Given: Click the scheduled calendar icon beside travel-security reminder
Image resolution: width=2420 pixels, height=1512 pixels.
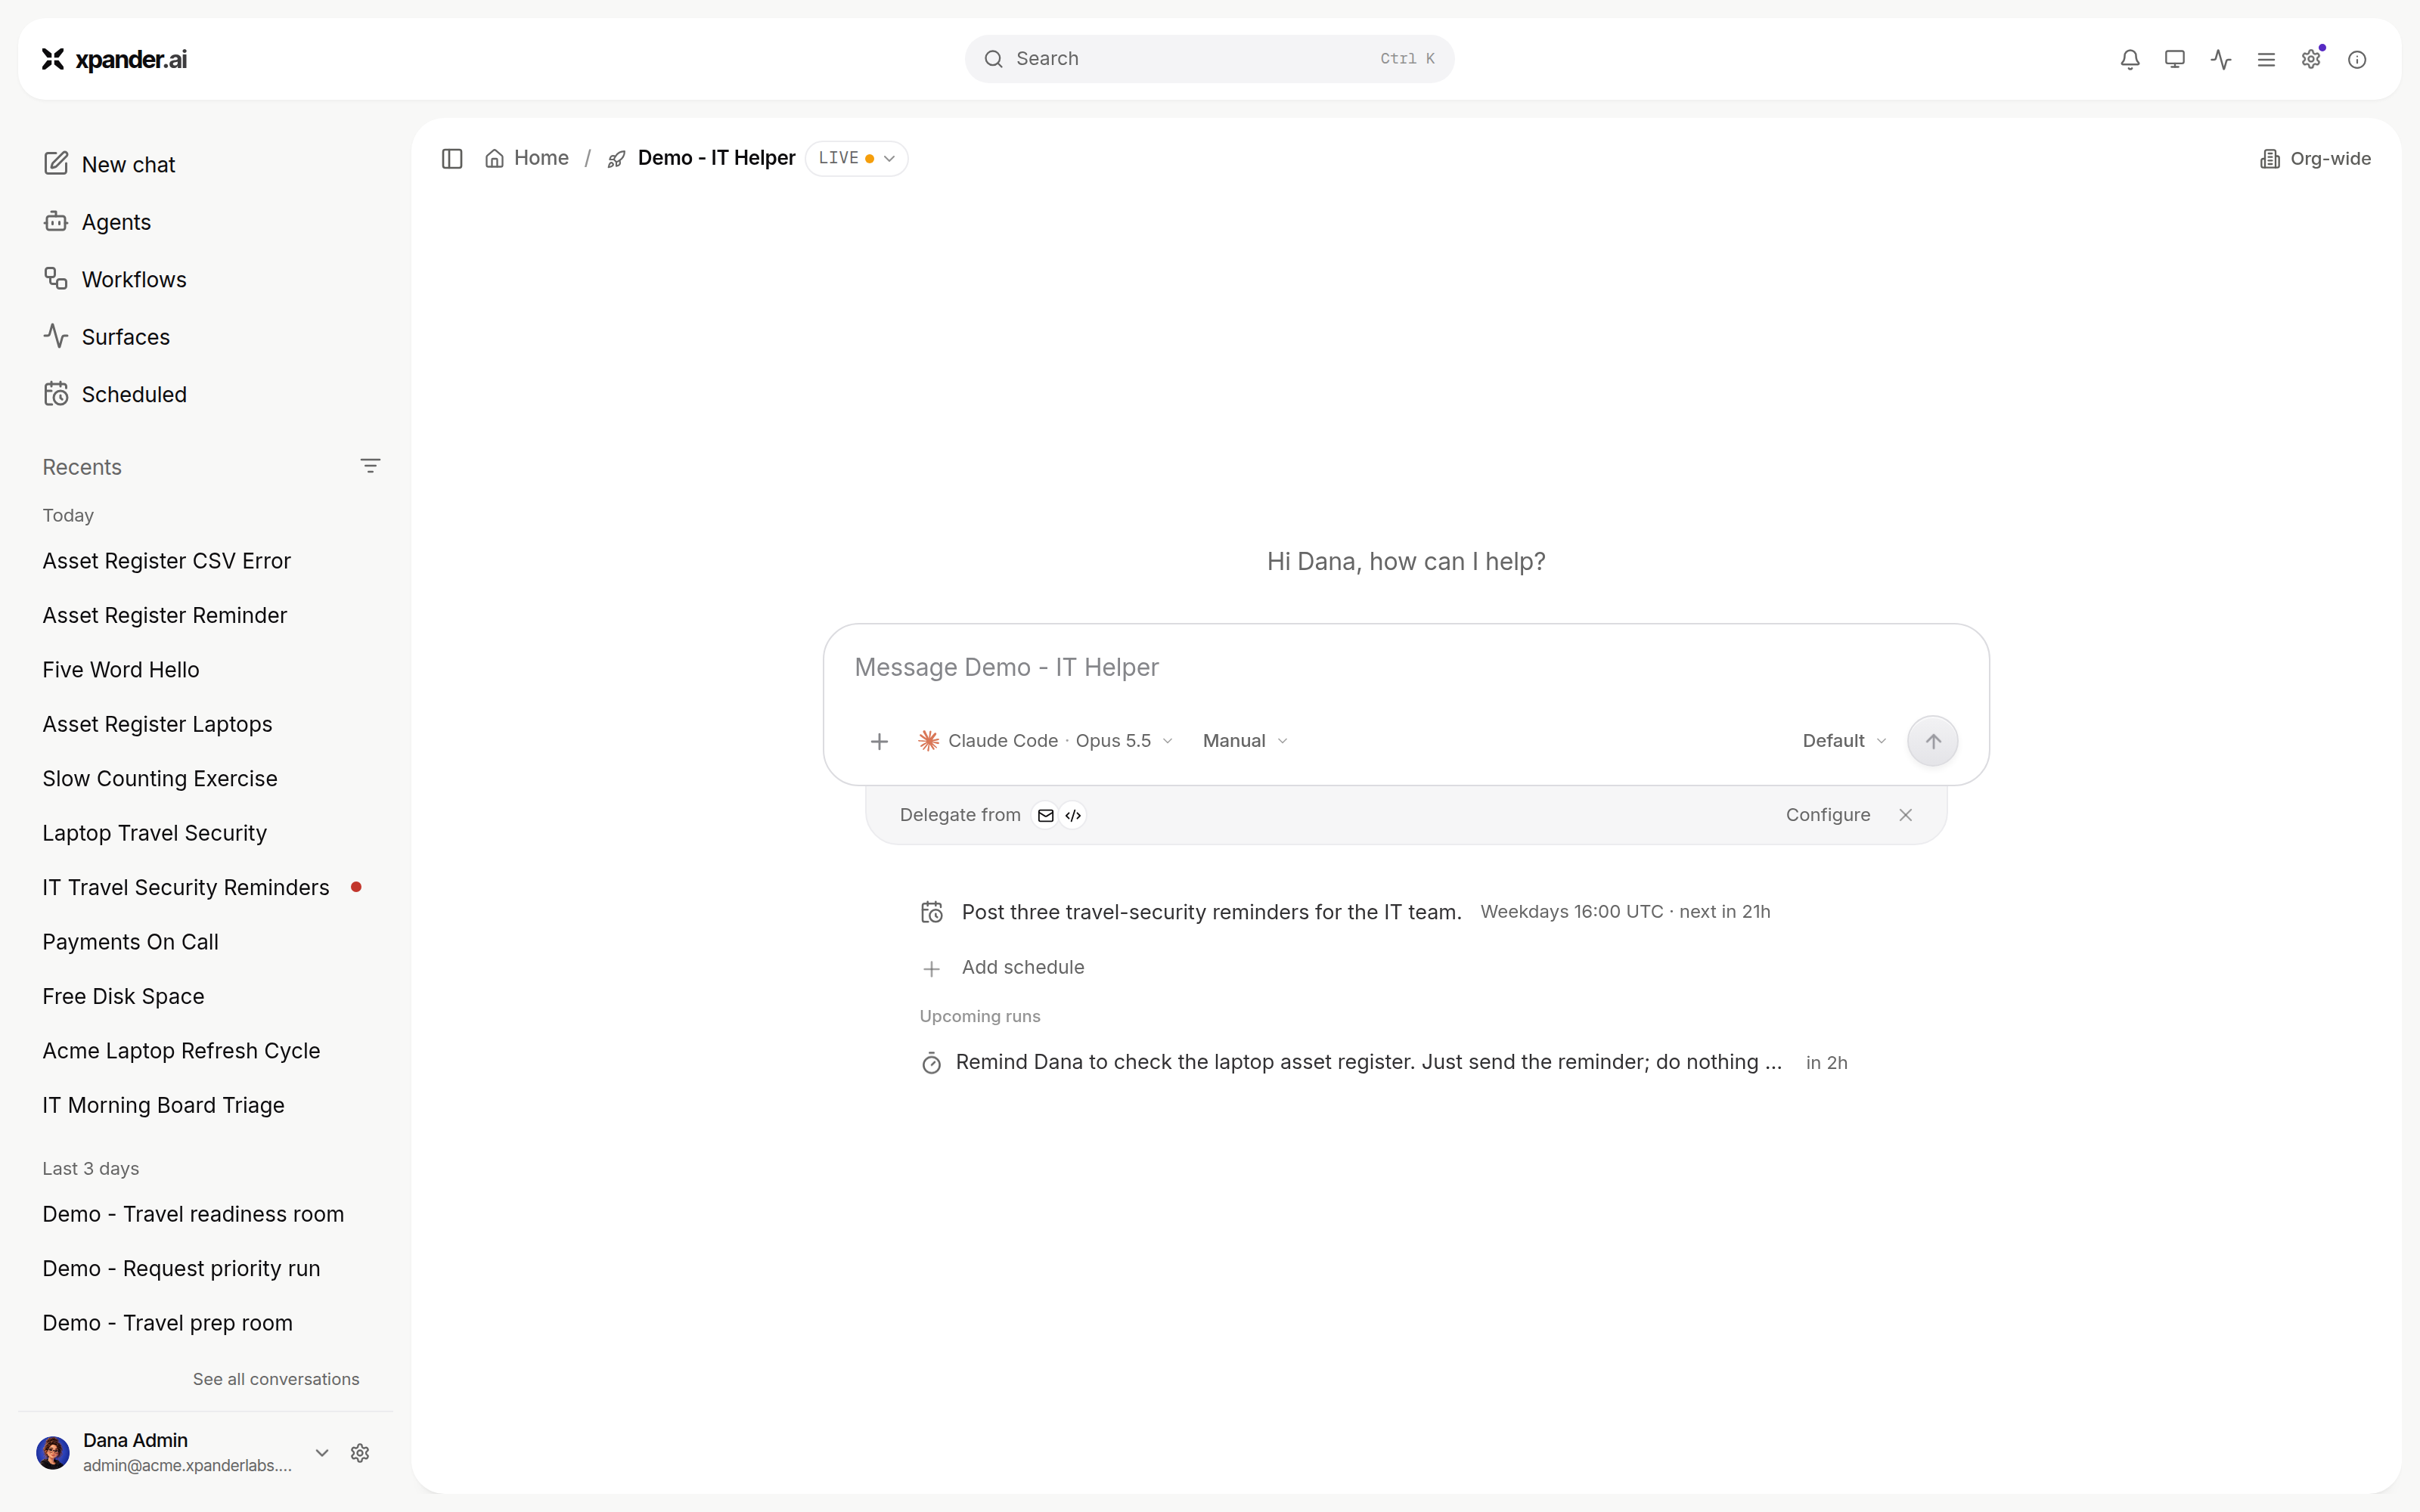Looking at the screenshot, I should pos(931,912).
